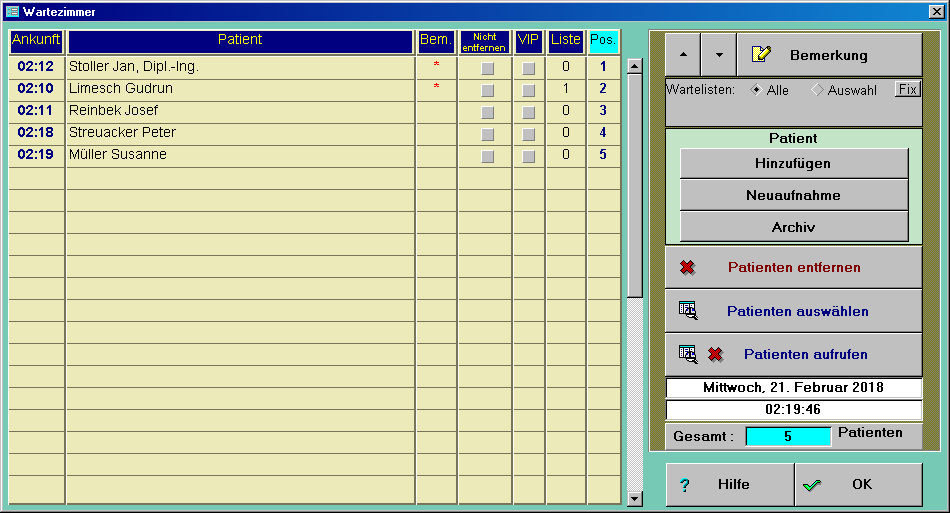Viewport: 950px width, 513px height.
Task: Click Patienten aufrufen button
Action: point(794,354)
